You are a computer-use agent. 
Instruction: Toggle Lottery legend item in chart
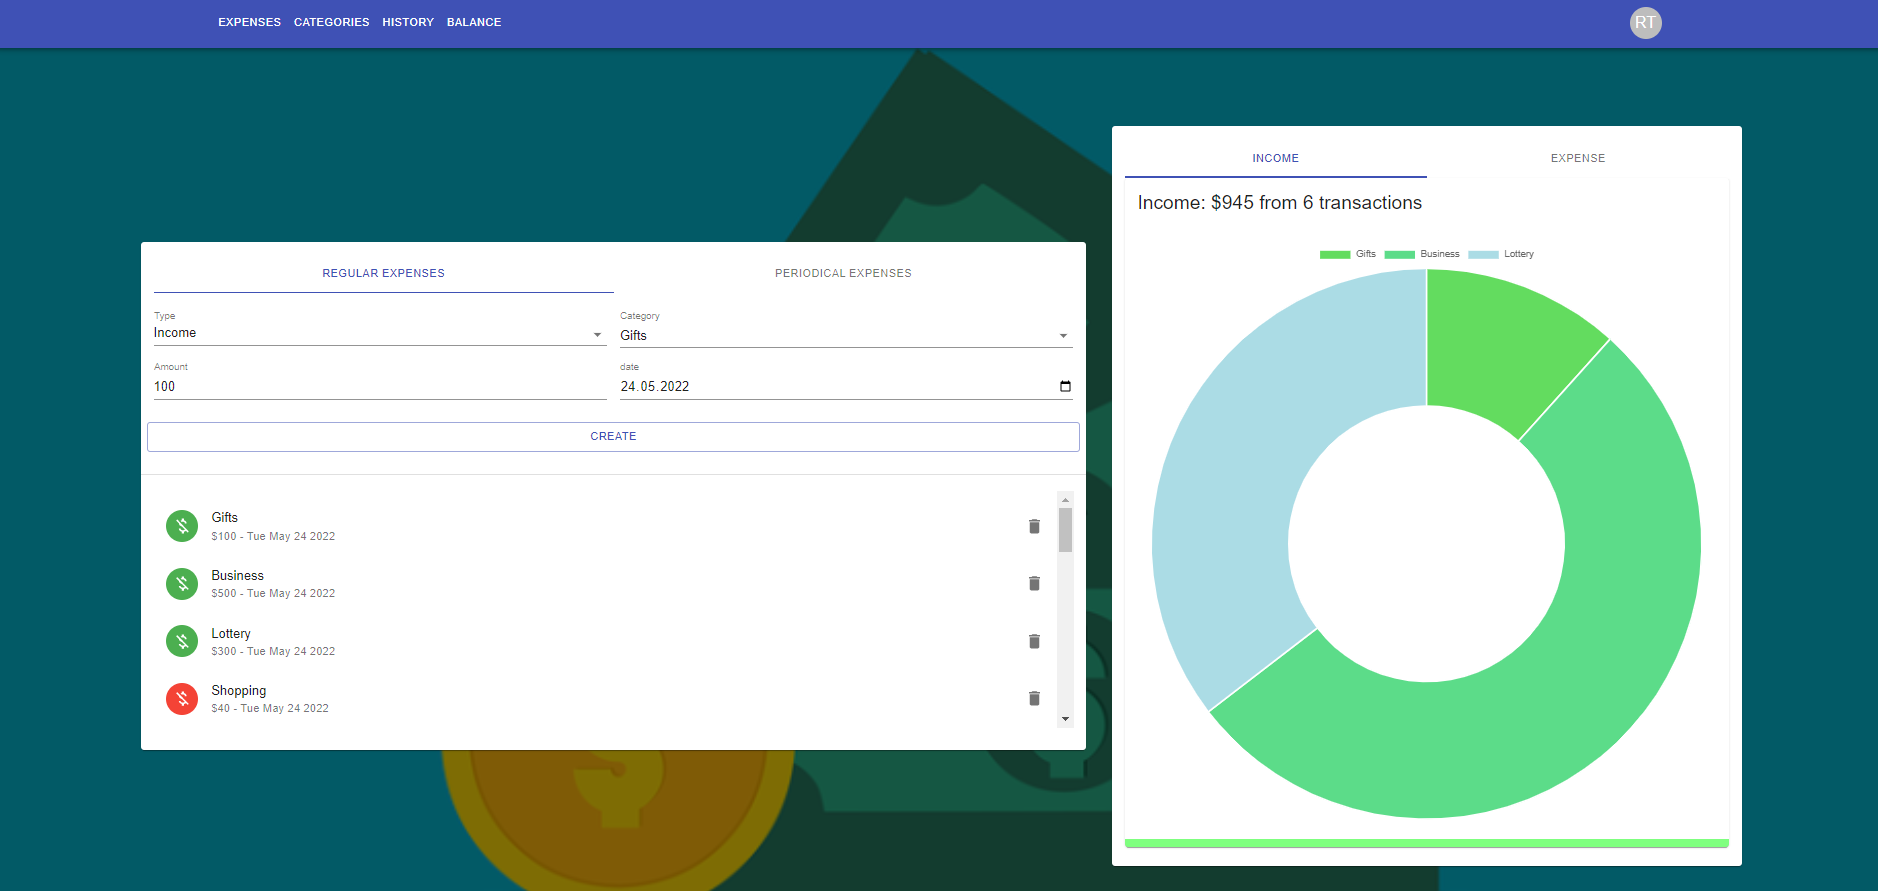pos(1501,254)
